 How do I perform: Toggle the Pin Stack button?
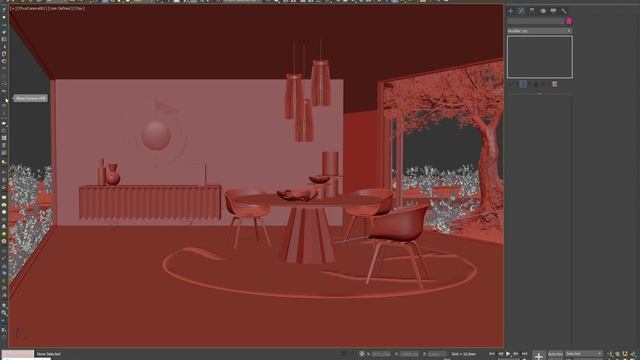tap(511, 84)
